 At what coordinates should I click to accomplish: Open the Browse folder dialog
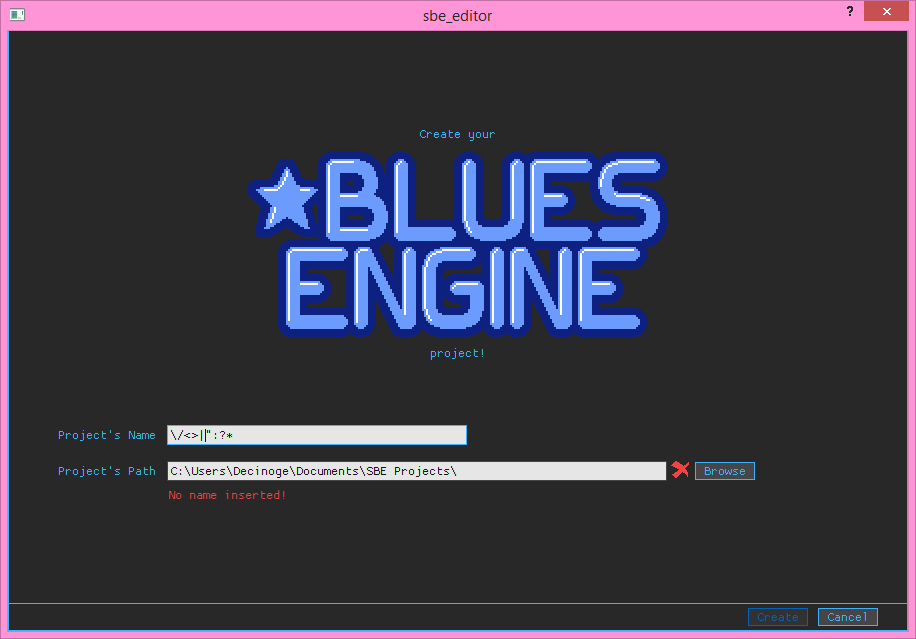(724, 471)
